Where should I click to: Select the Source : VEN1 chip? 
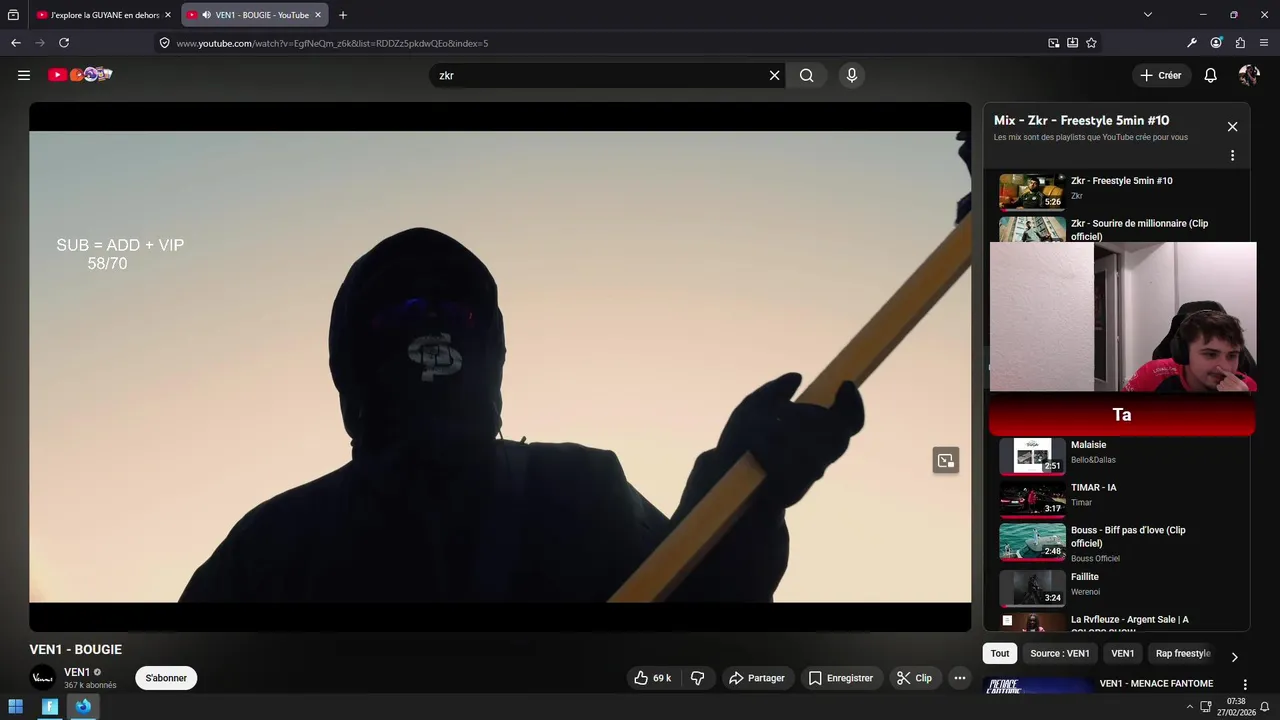1060,654
